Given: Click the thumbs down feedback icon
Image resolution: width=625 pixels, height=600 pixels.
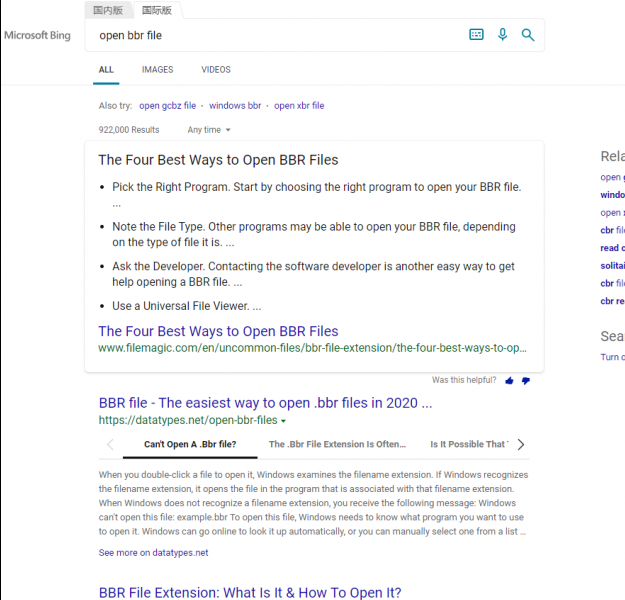Looking at the screenshot, I should [526, 381].
